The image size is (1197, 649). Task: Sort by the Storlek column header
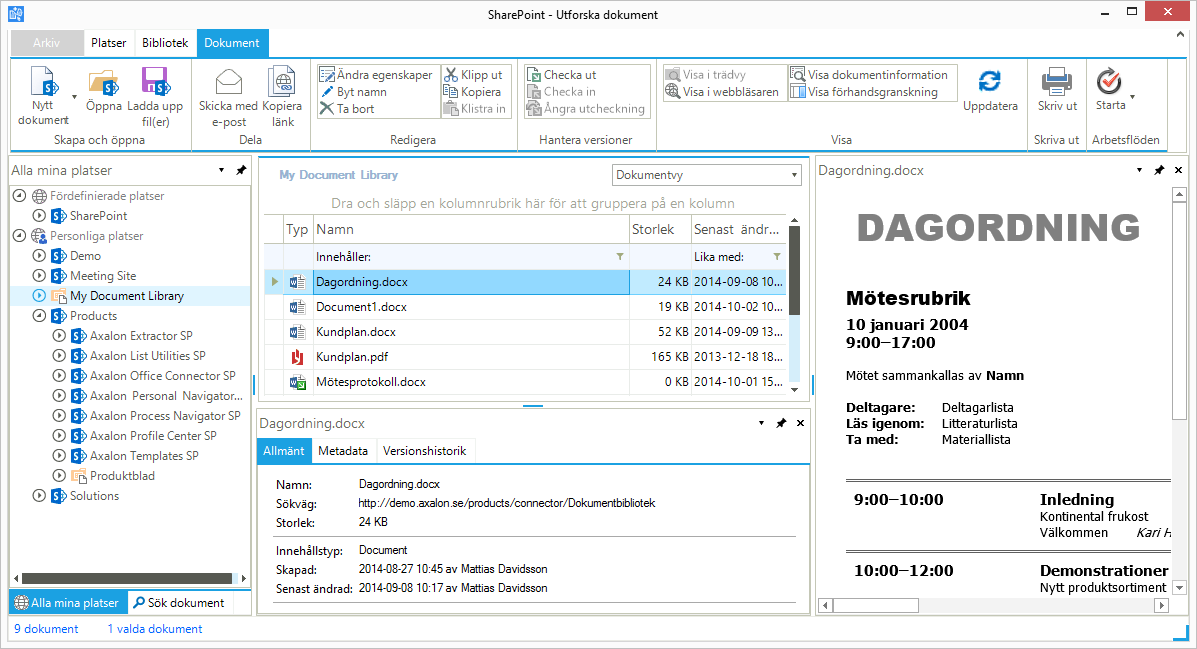(x=660, y=229)
